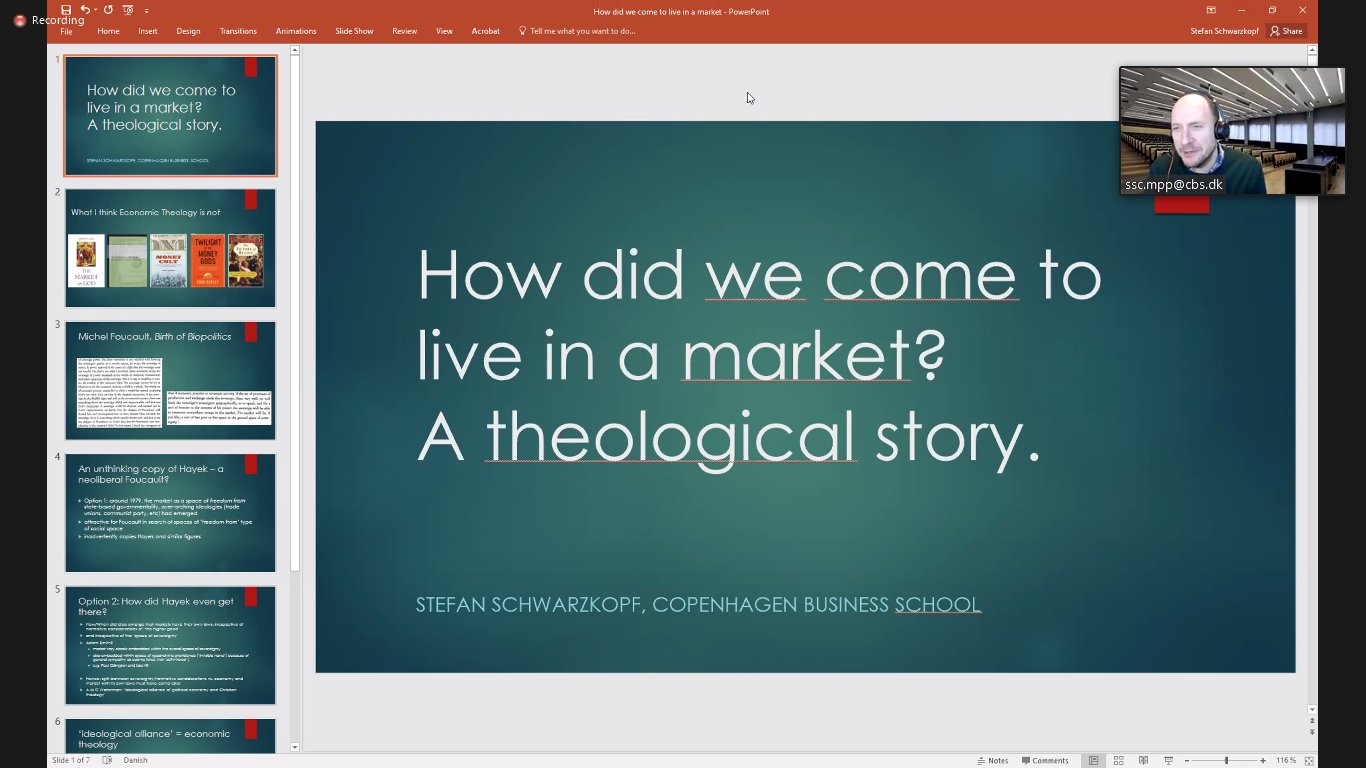This screenshot has width=1366, height=768.
Task: Select slide 5 'Option 2: How did Hayek even get there?'
Action: click(170, 645)
